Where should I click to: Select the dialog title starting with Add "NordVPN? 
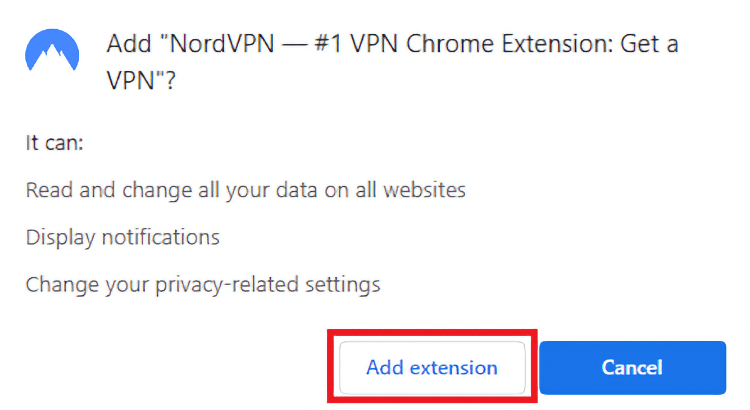pyautogui.click(x=392, y=62)
